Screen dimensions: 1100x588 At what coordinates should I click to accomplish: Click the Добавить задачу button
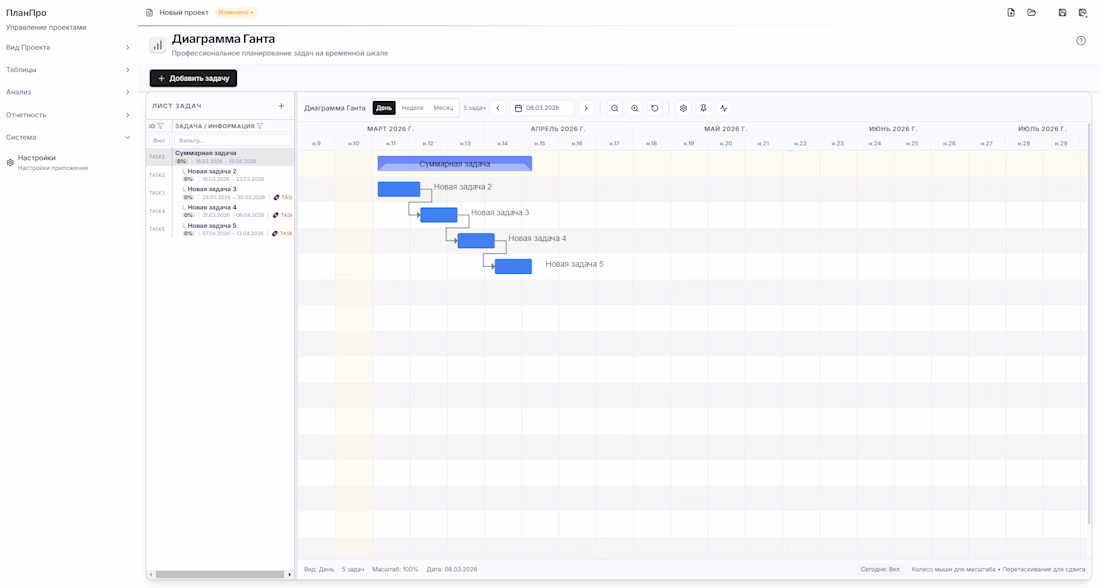pos(194,78)
